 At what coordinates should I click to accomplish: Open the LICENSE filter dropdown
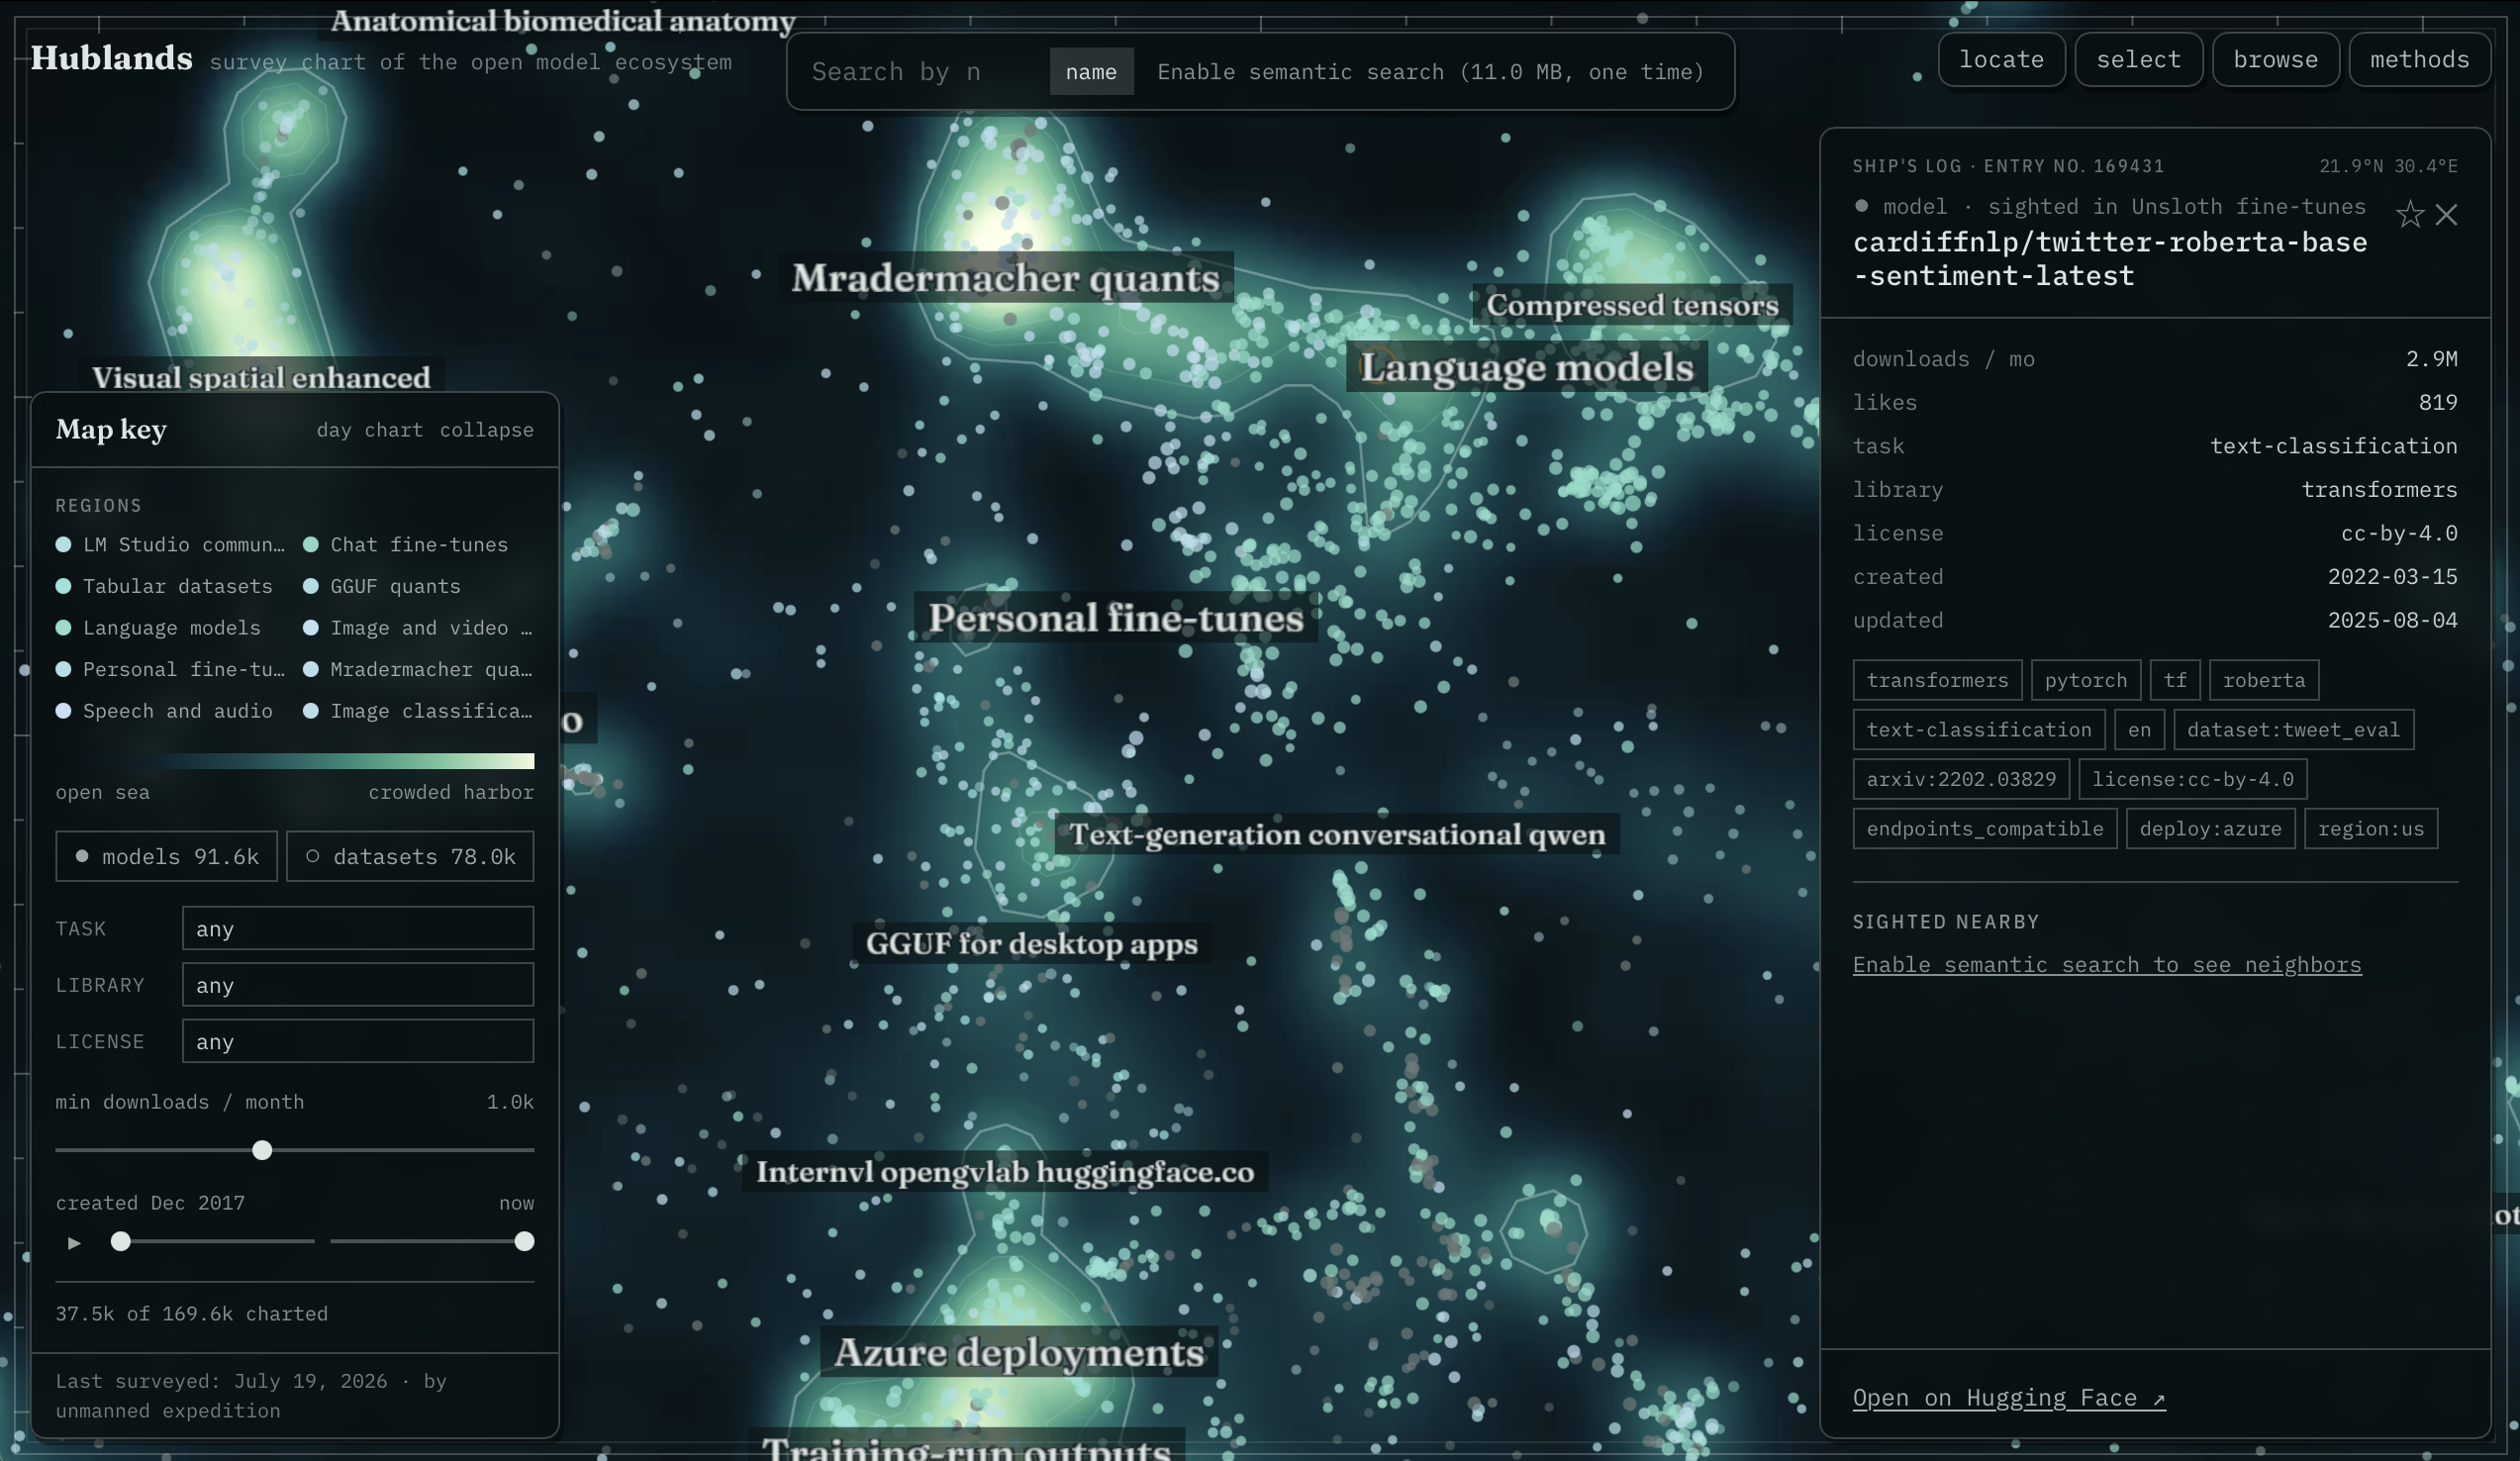pos(358,1041)
